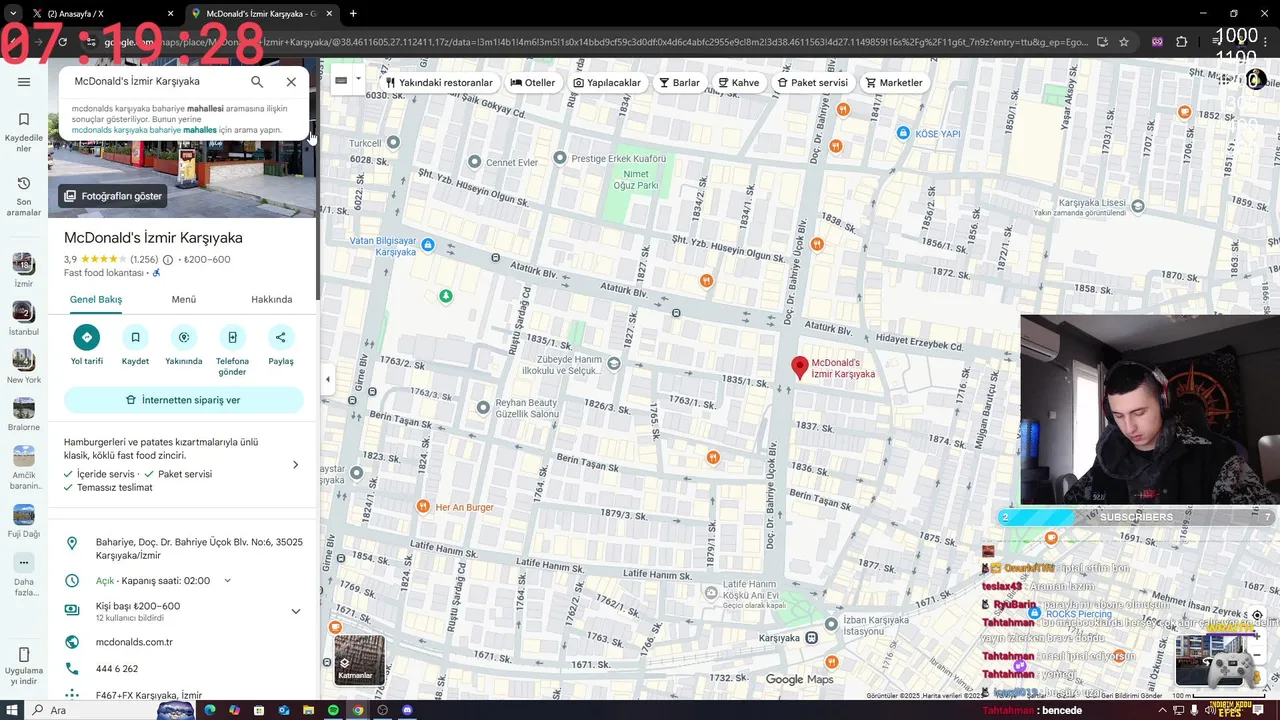The image size is (1280, 720).
Task: Open the Google Maps hamburger menu
Action: tap(24, 82)
